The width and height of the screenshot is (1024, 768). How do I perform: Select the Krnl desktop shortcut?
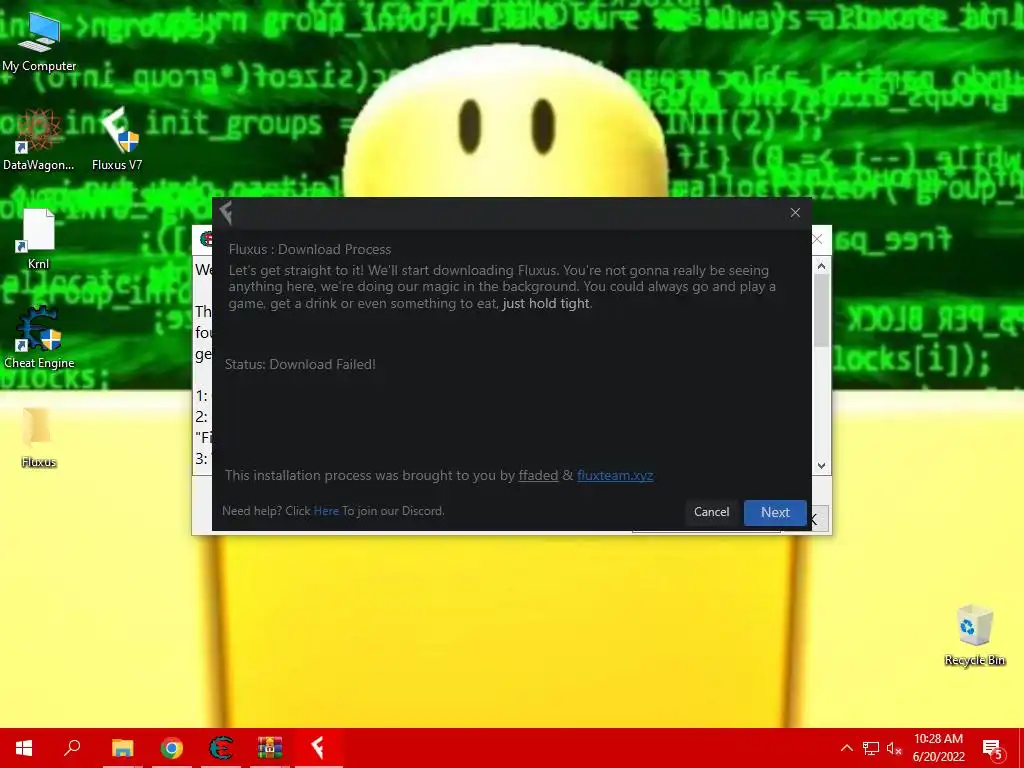point(39,239)
